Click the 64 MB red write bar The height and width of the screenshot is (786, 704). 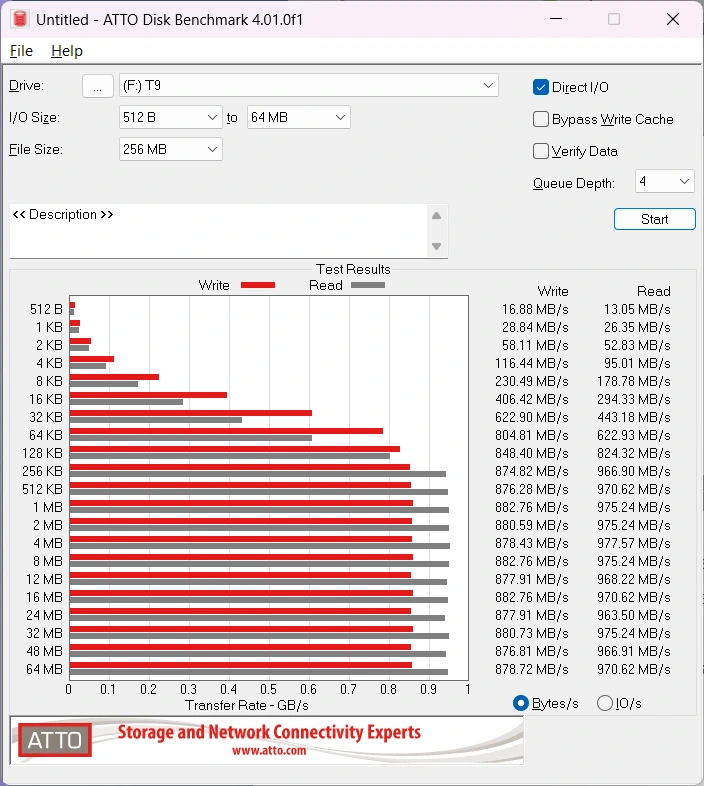241,665
